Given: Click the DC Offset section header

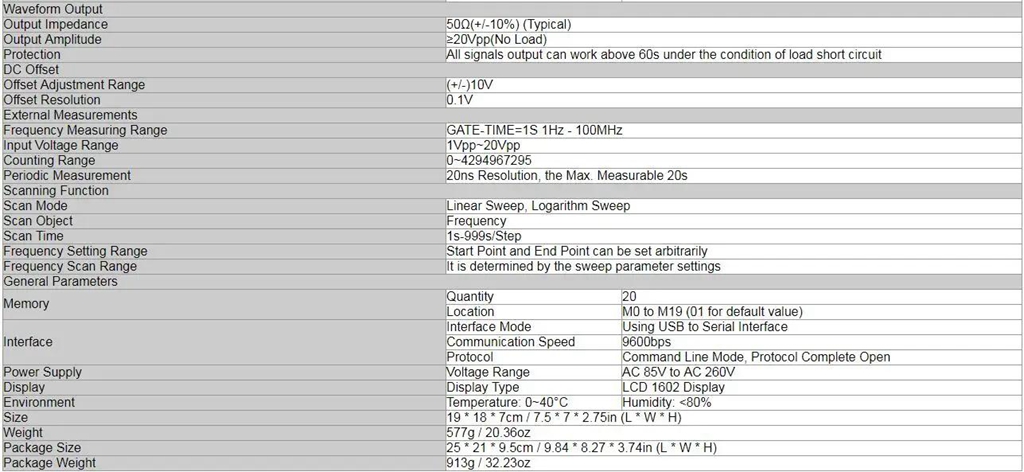Looking at the screenshot, I should pyautogui.click(x=32, y=69).
